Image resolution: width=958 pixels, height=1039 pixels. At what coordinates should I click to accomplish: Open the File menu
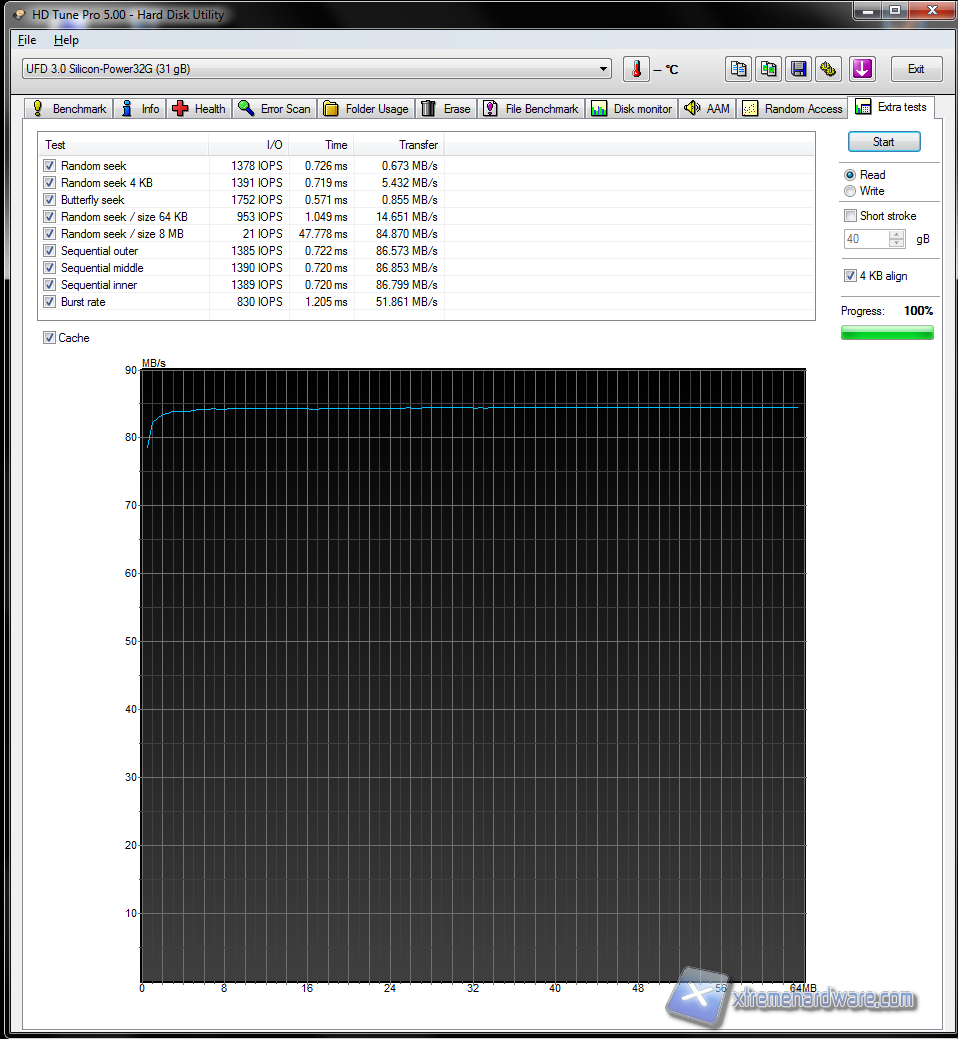27,40
